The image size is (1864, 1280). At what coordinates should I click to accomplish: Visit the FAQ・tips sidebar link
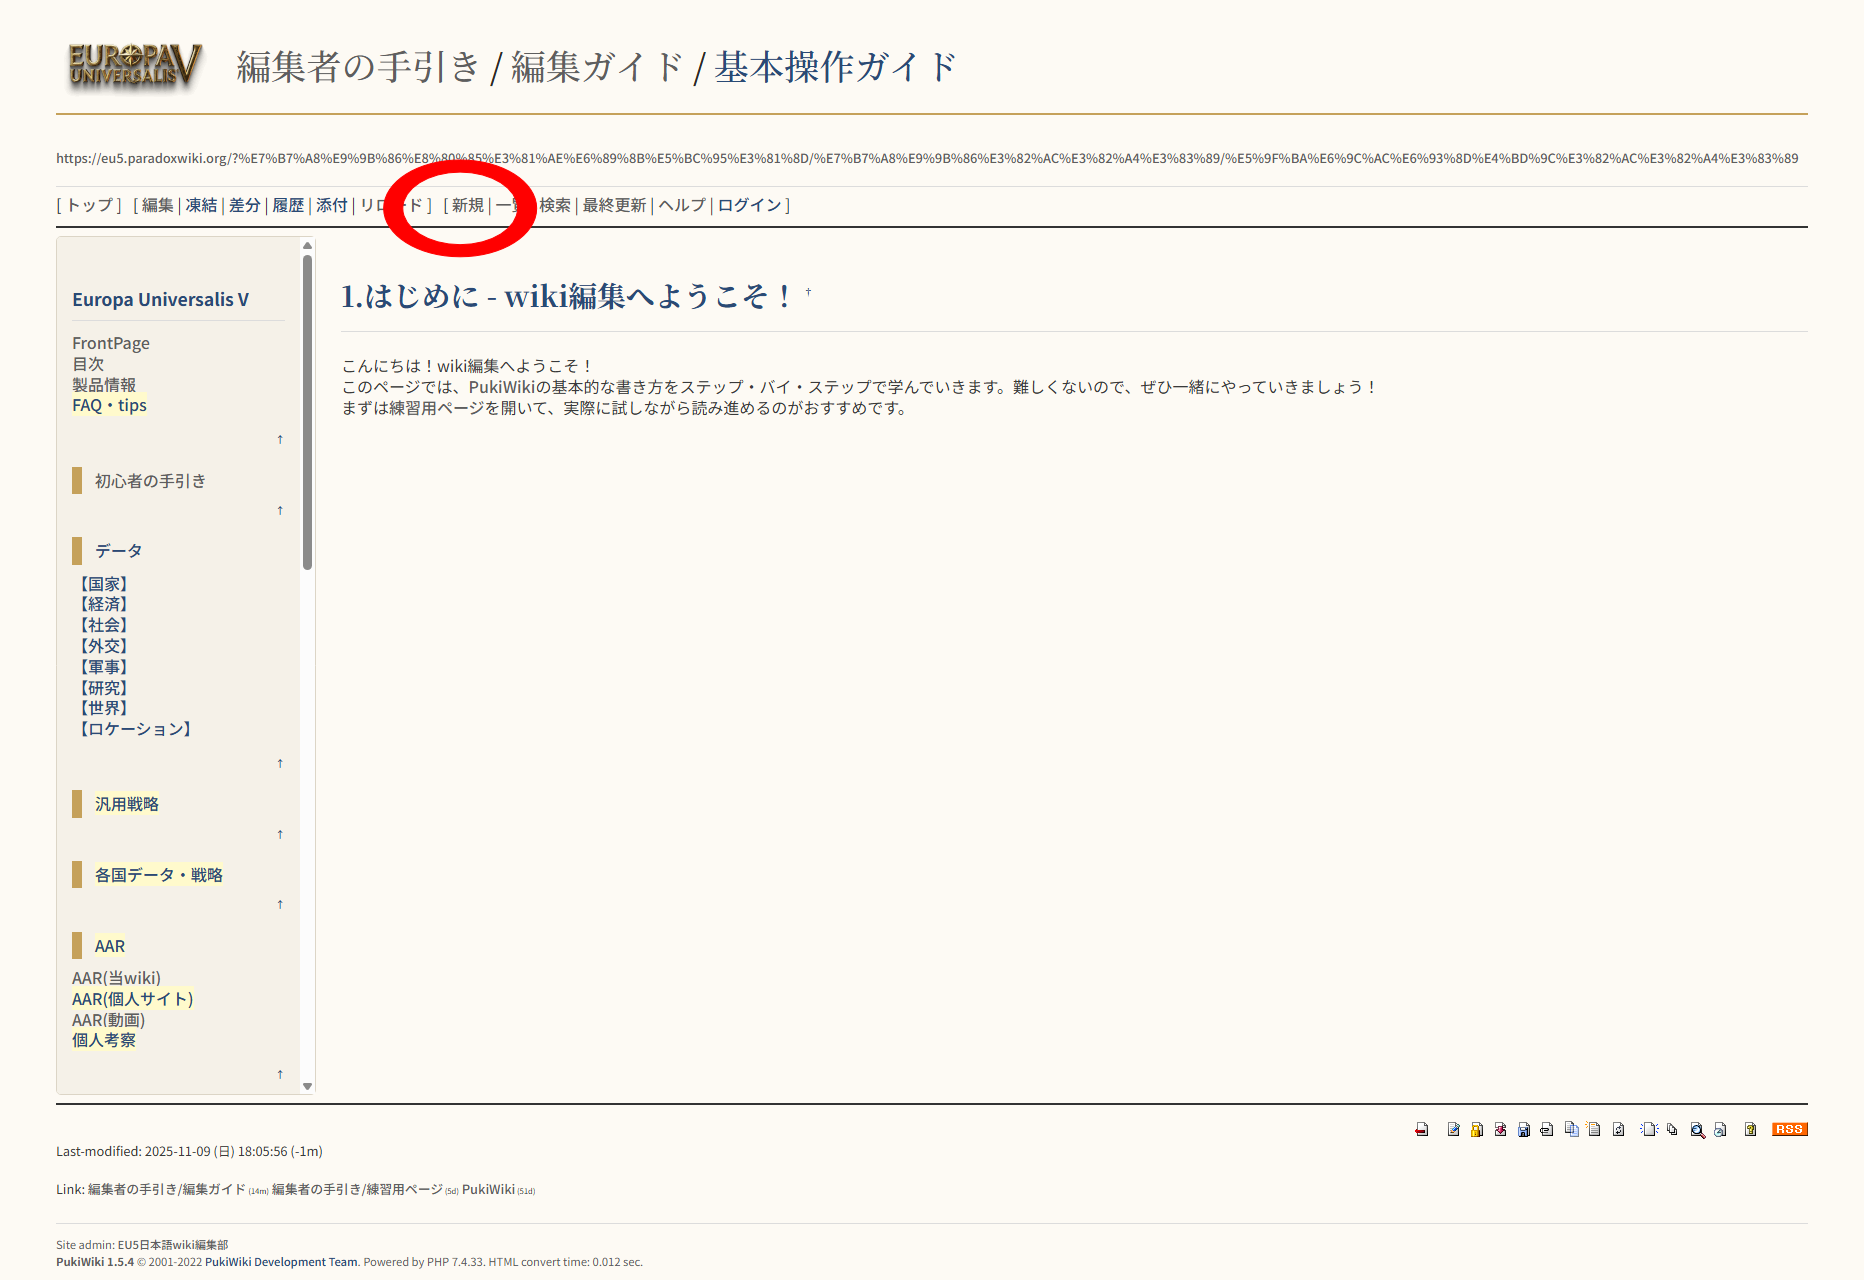pos(108,405)
